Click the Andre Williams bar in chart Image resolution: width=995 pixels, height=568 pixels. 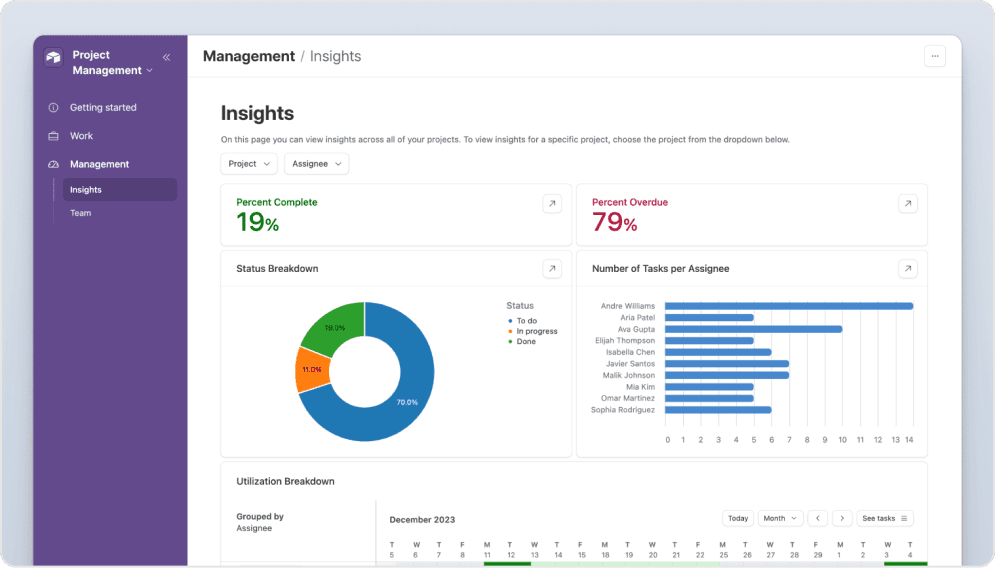[x=788, y=306]
